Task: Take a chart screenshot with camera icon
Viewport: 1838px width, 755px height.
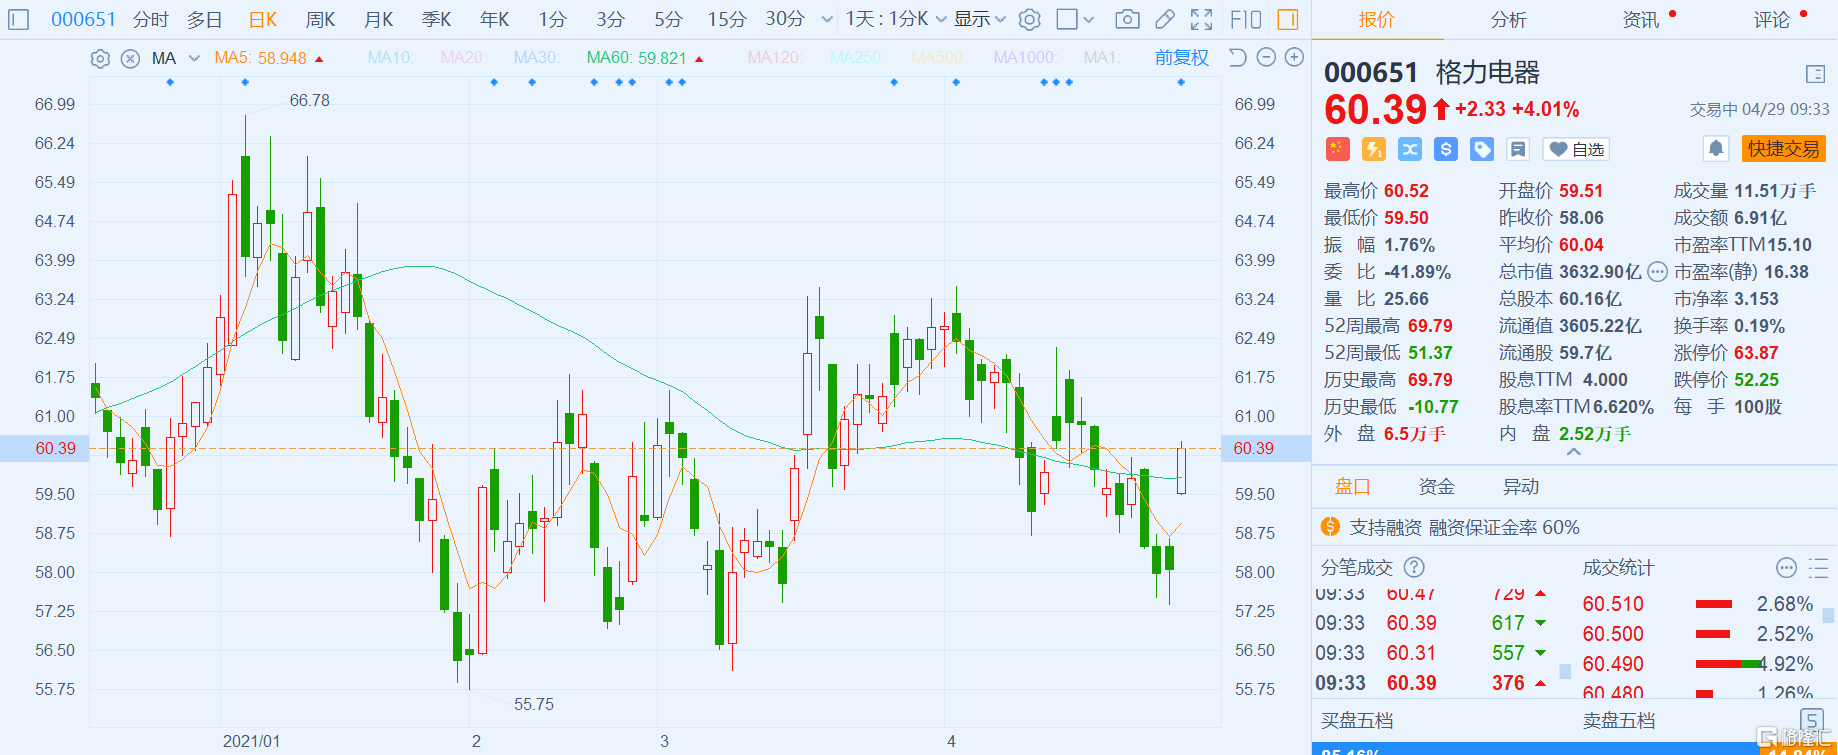Action: [1127, 19]
